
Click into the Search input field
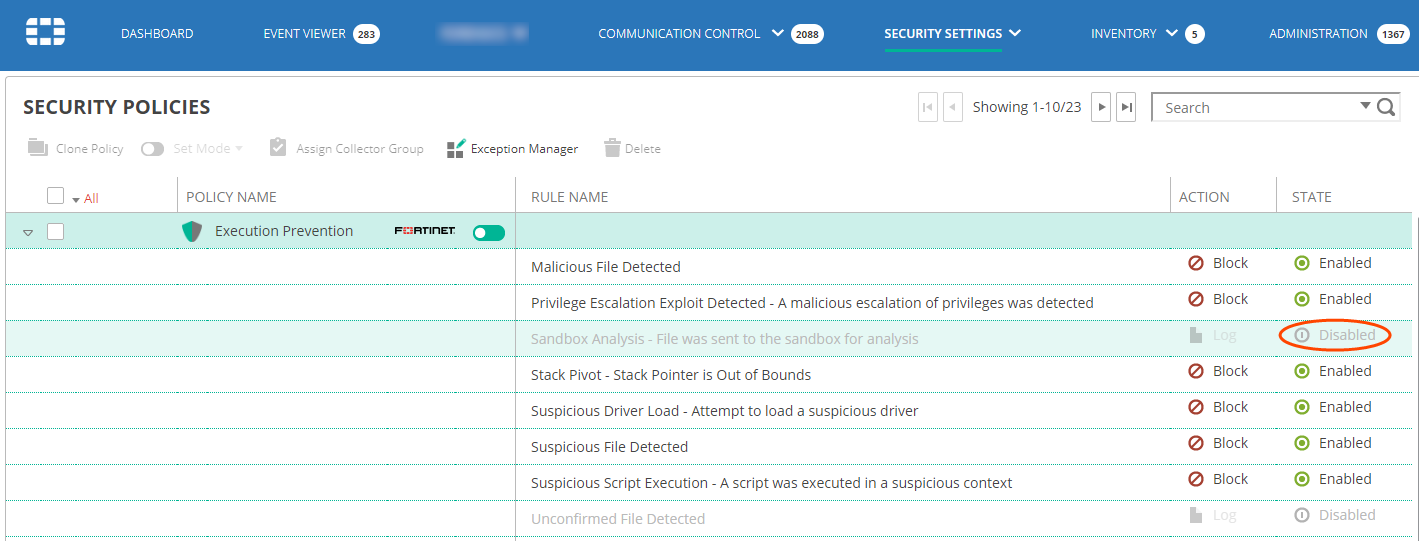[x=1255, y=107]
